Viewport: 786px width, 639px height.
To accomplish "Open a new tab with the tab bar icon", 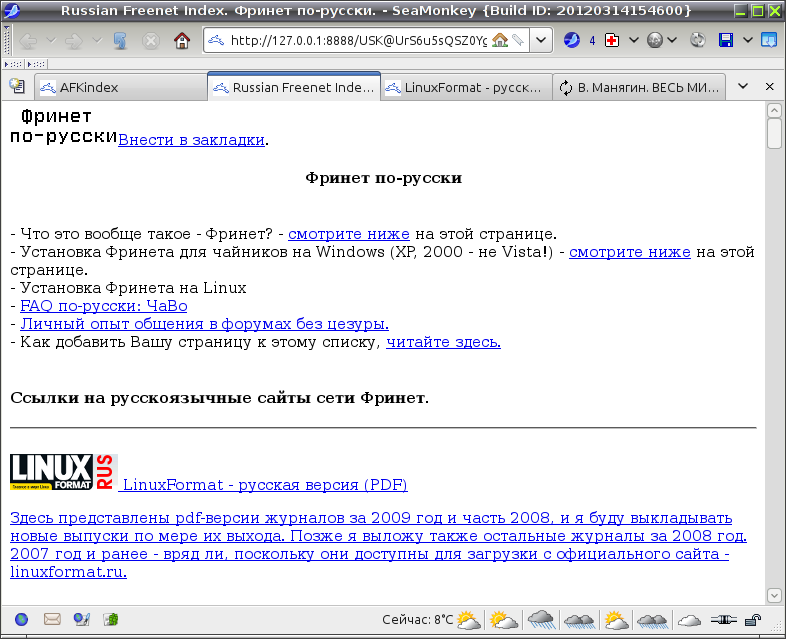I will (x=17, y=86).
